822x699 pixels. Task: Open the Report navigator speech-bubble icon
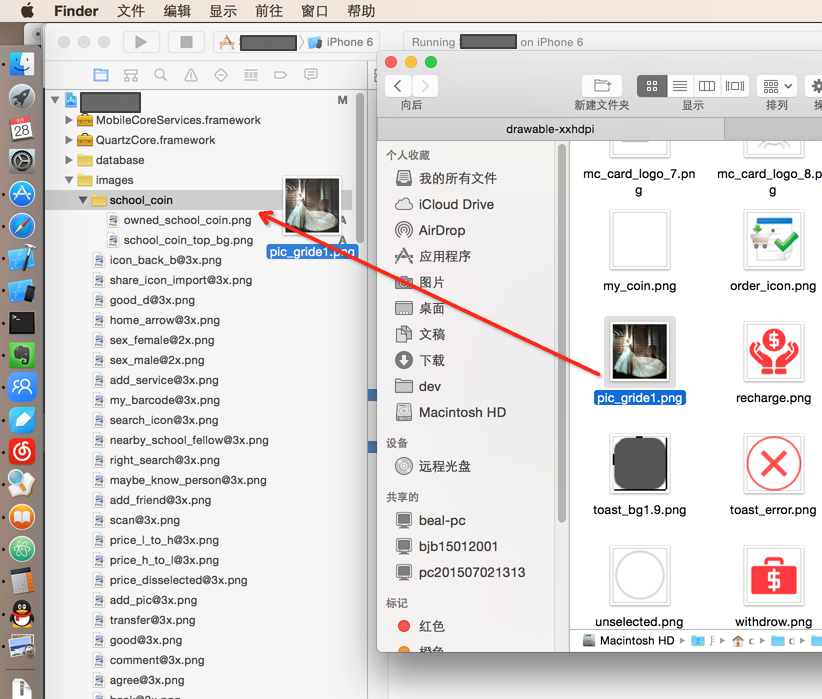coord(311,75)
